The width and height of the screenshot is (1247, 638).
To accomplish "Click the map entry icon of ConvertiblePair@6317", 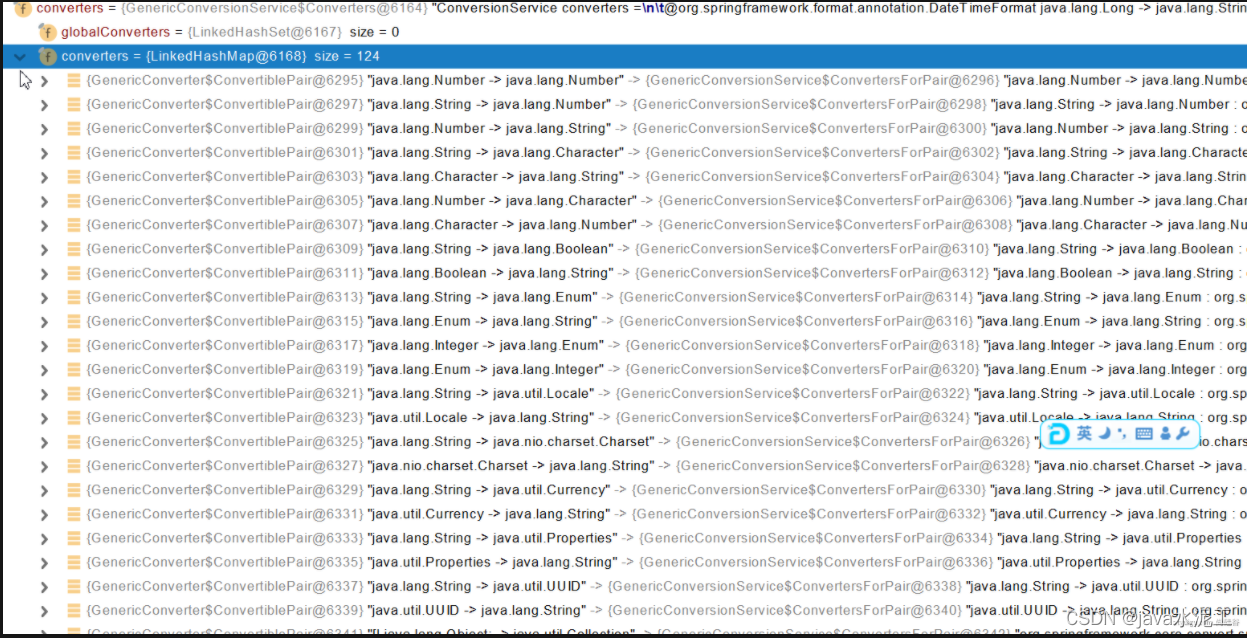I will pyautogui.click(x=73, y=345).
